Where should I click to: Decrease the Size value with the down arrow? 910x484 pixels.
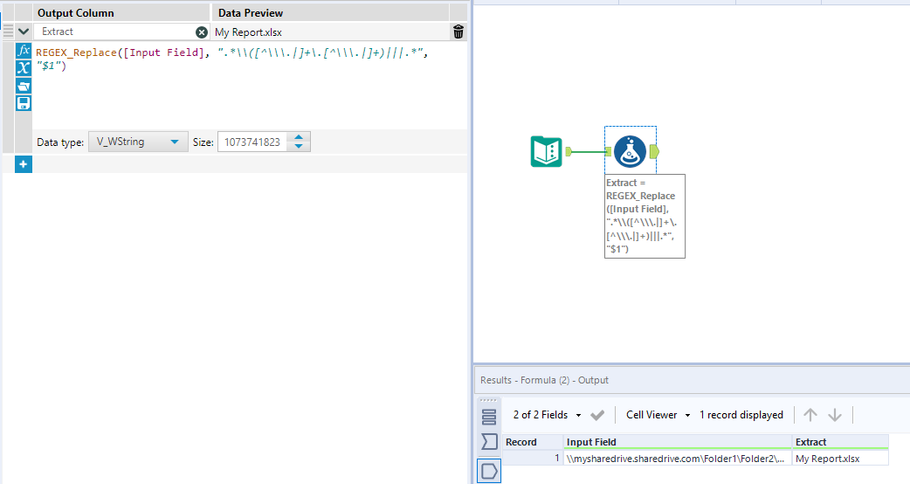(x=299, y=146)
